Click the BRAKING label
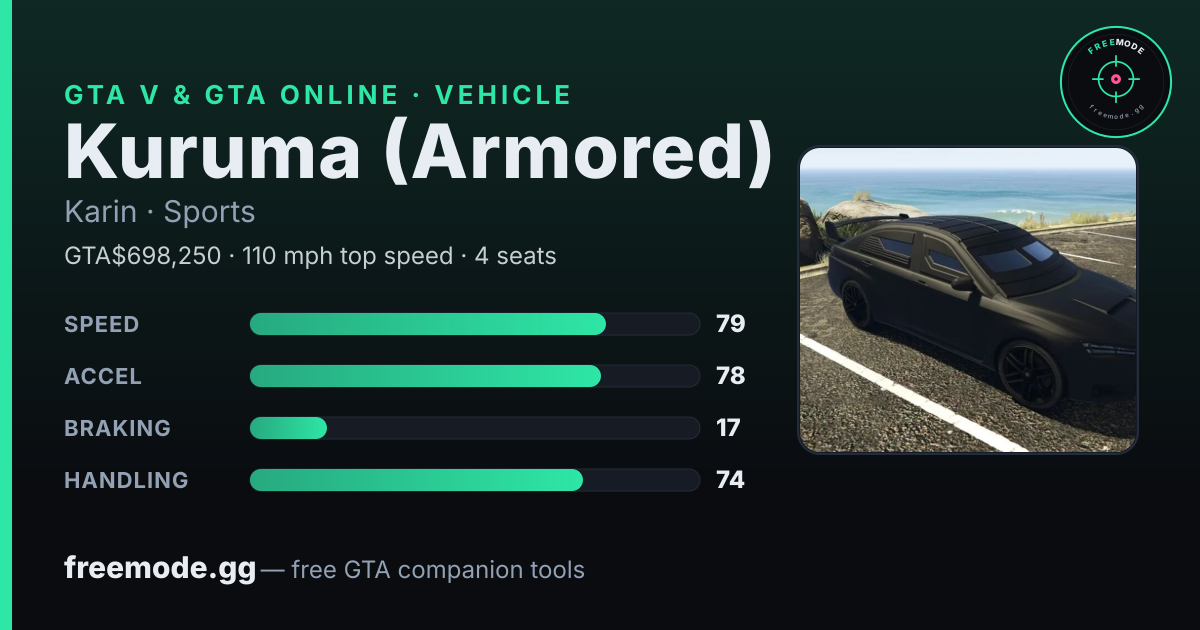The width and height of the screenshot is (1200, 630). (117, 428)
